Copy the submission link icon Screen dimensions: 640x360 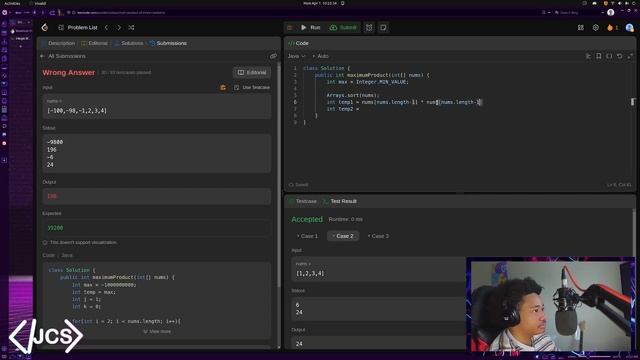click(273, 56)
